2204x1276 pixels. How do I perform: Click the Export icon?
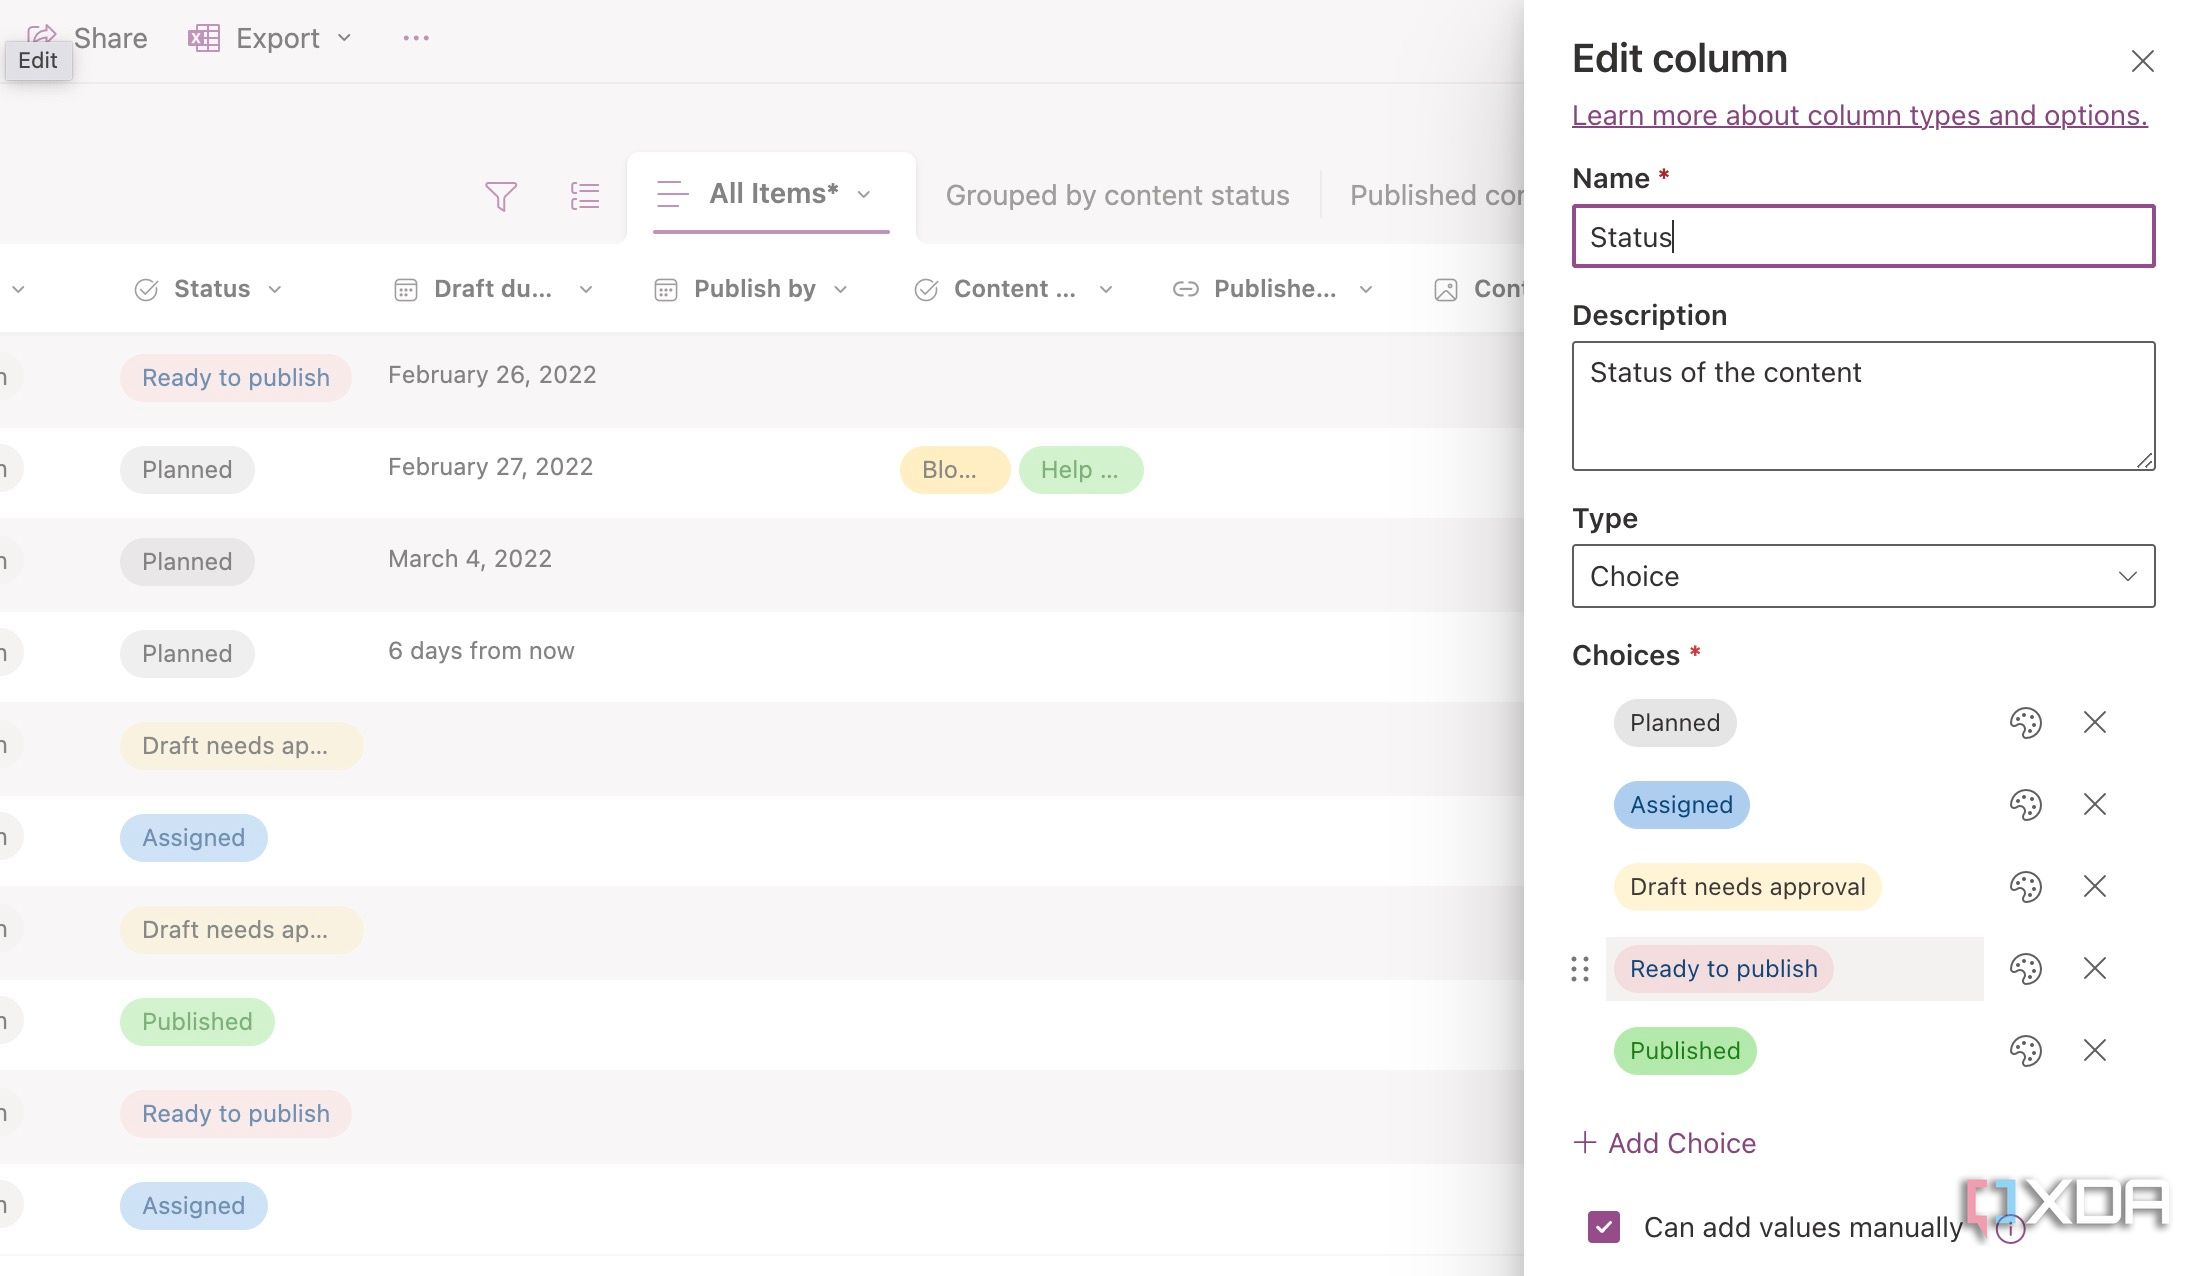pos(203,37)
